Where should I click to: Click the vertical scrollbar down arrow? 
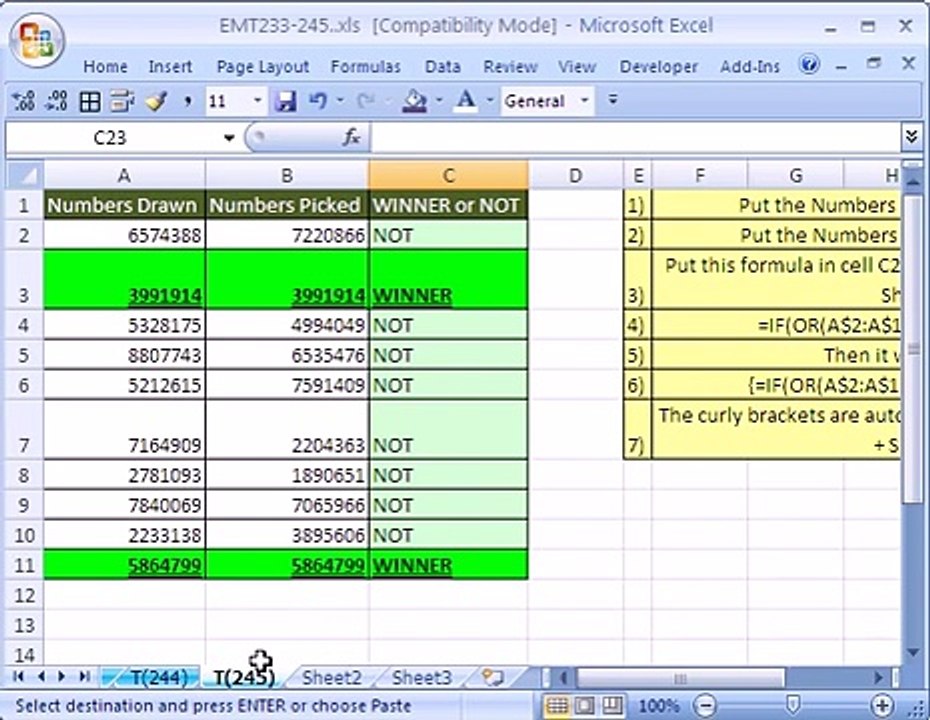(x=913, y=652)
